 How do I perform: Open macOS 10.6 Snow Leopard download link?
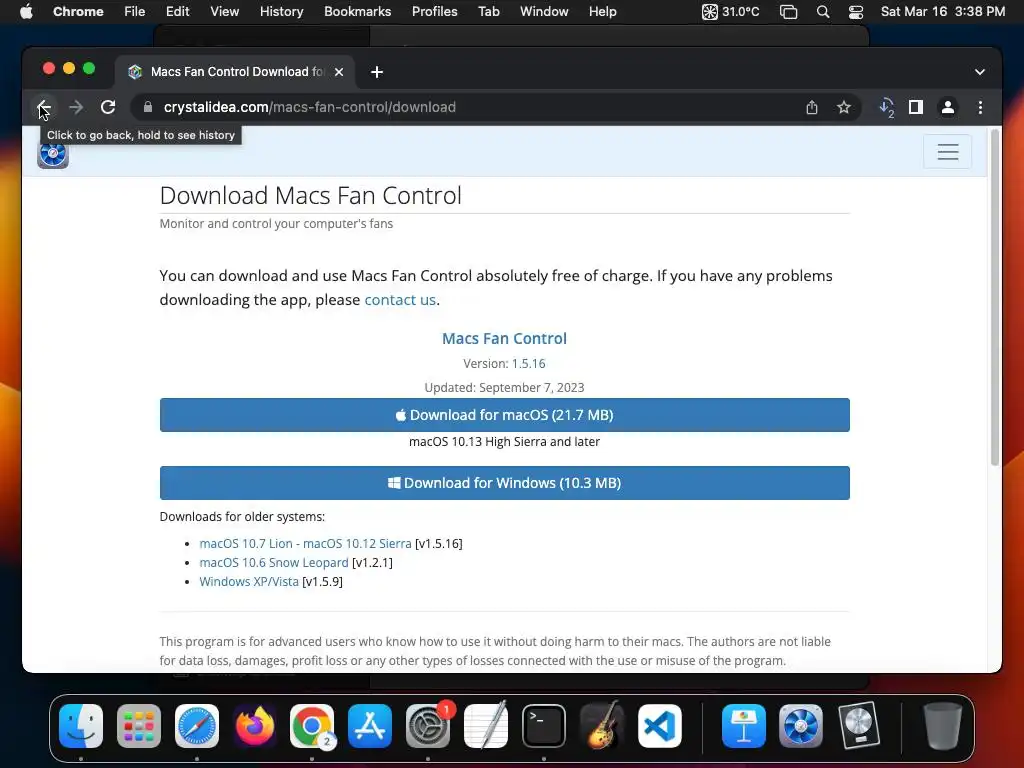click(x=274, y=562)
